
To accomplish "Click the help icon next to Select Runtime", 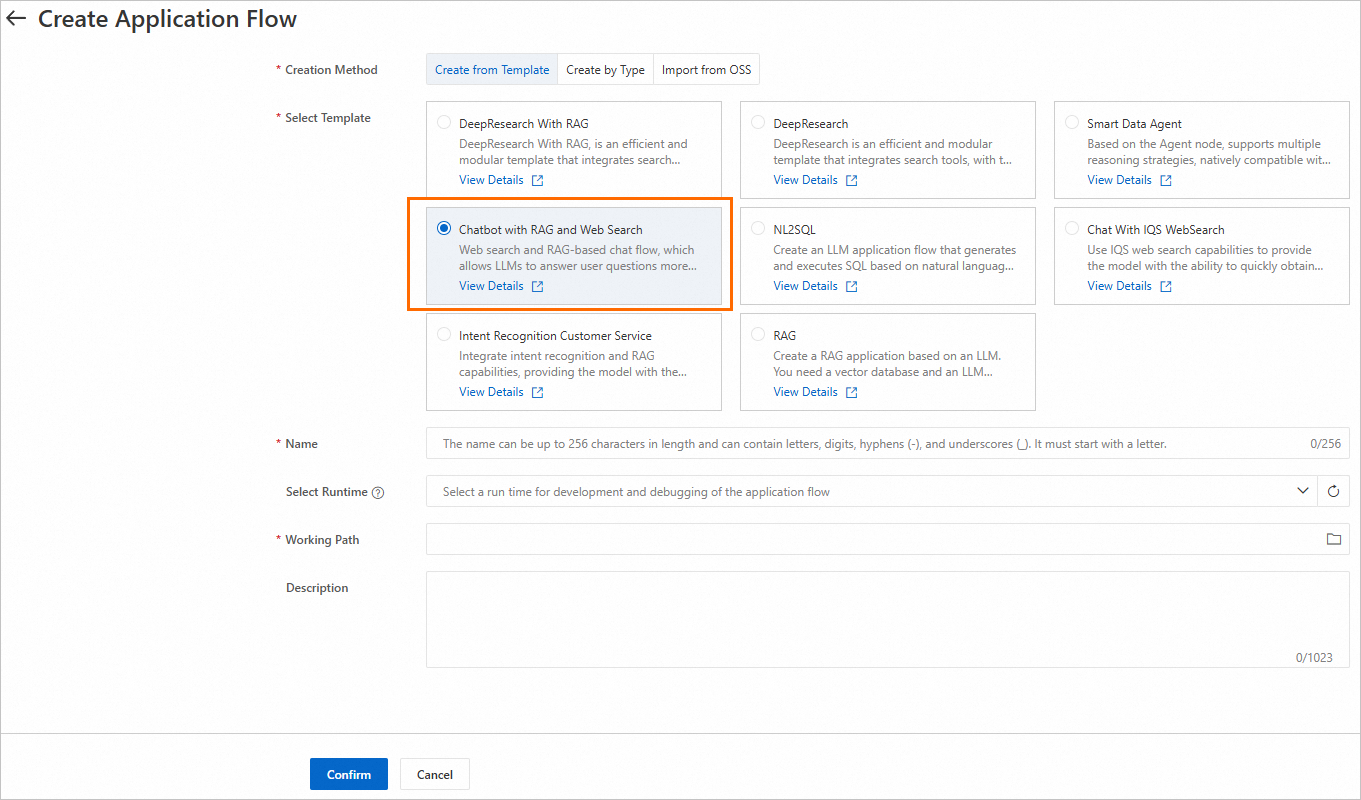I will [x=376, y=491].
